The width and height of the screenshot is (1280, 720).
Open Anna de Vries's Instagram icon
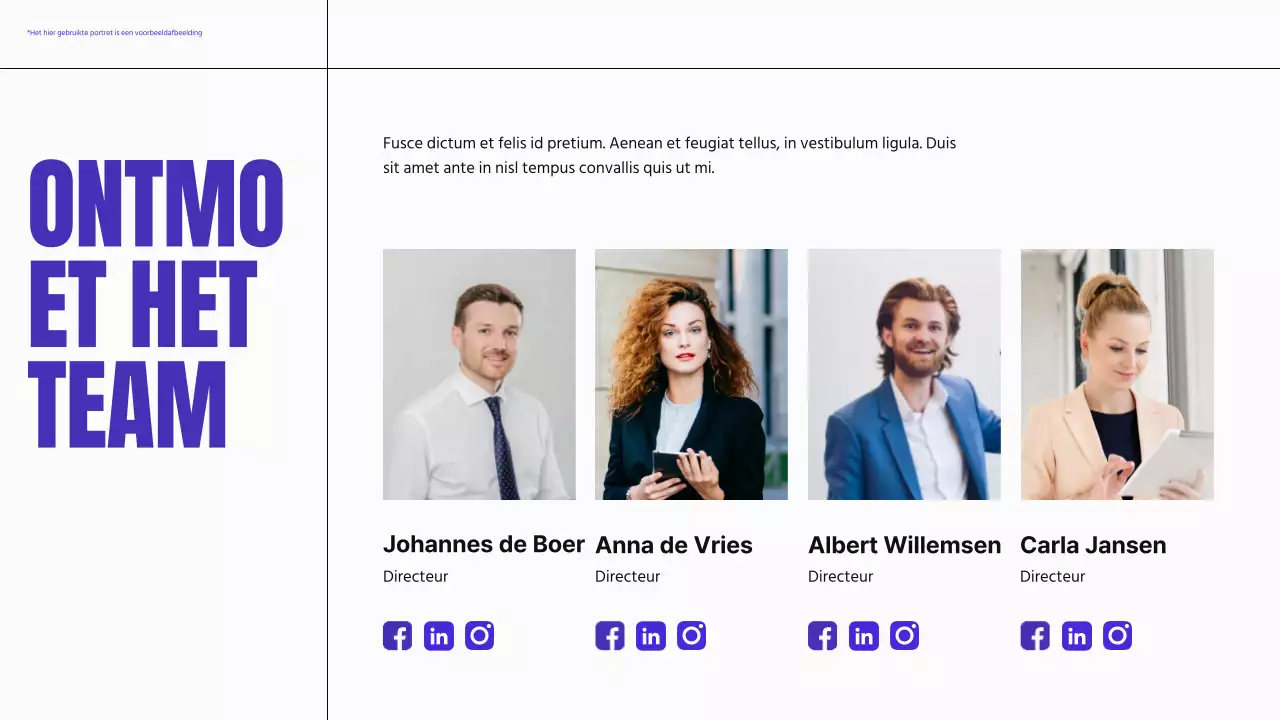(692, 636)
